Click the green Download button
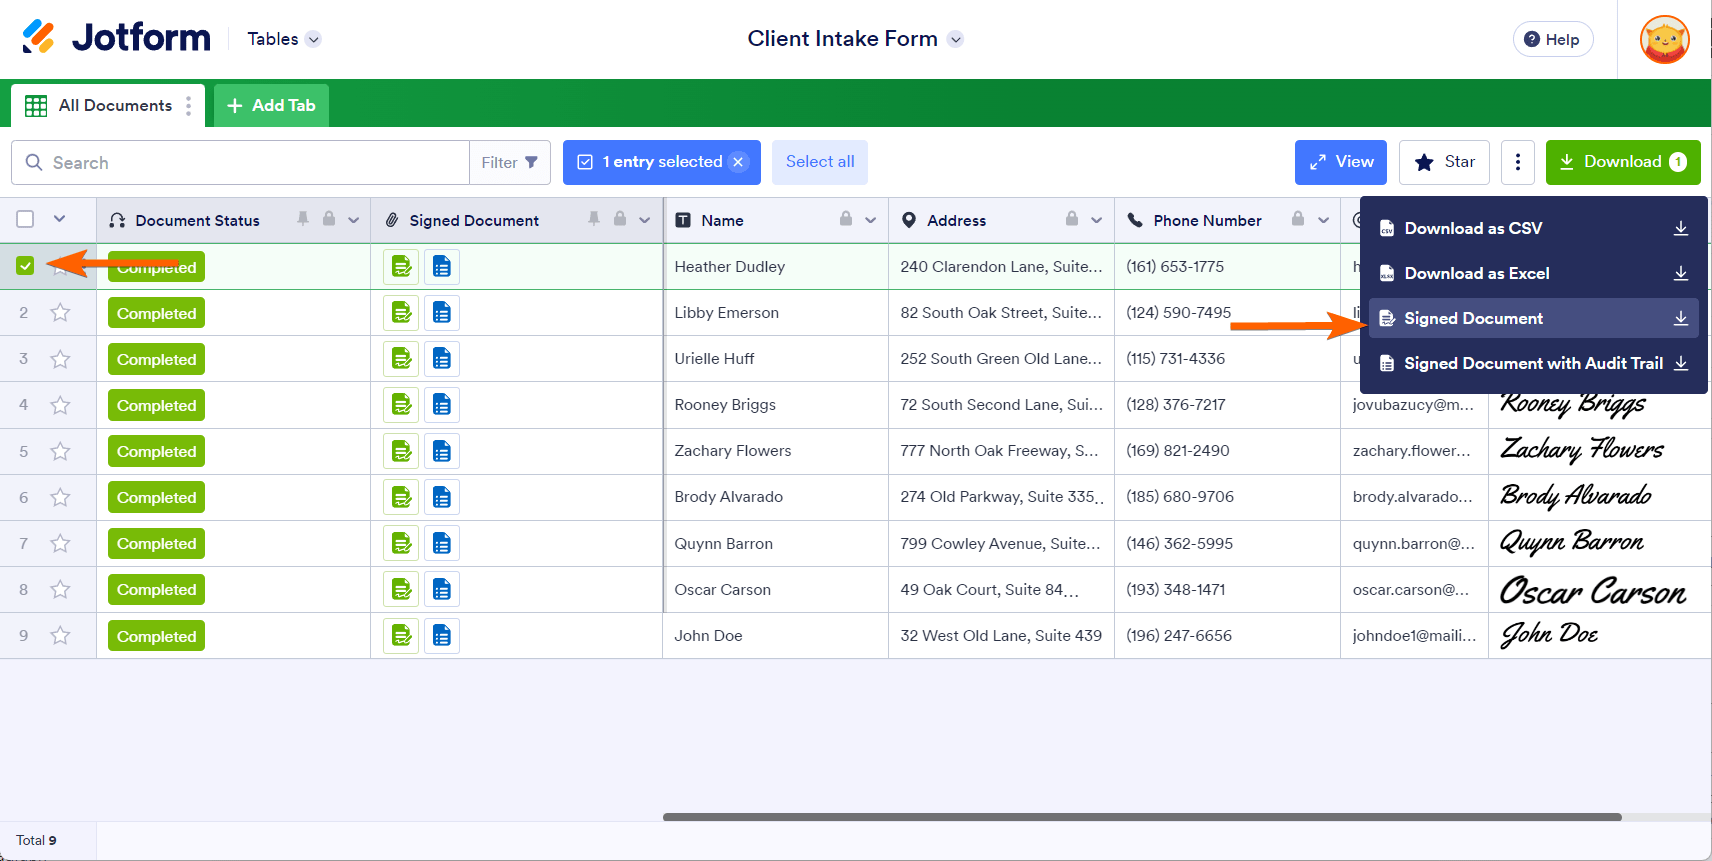 click(x=1622, y=162)
